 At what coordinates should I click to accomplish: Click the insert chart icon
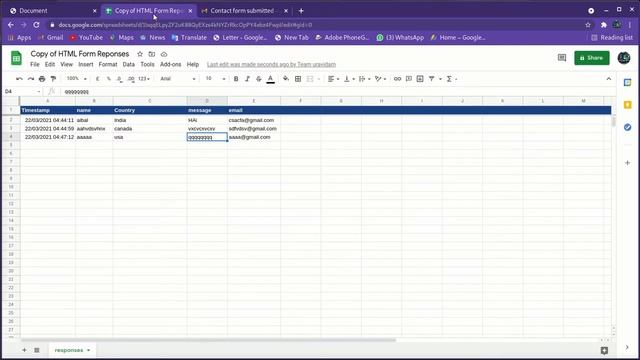click(420, 79)
